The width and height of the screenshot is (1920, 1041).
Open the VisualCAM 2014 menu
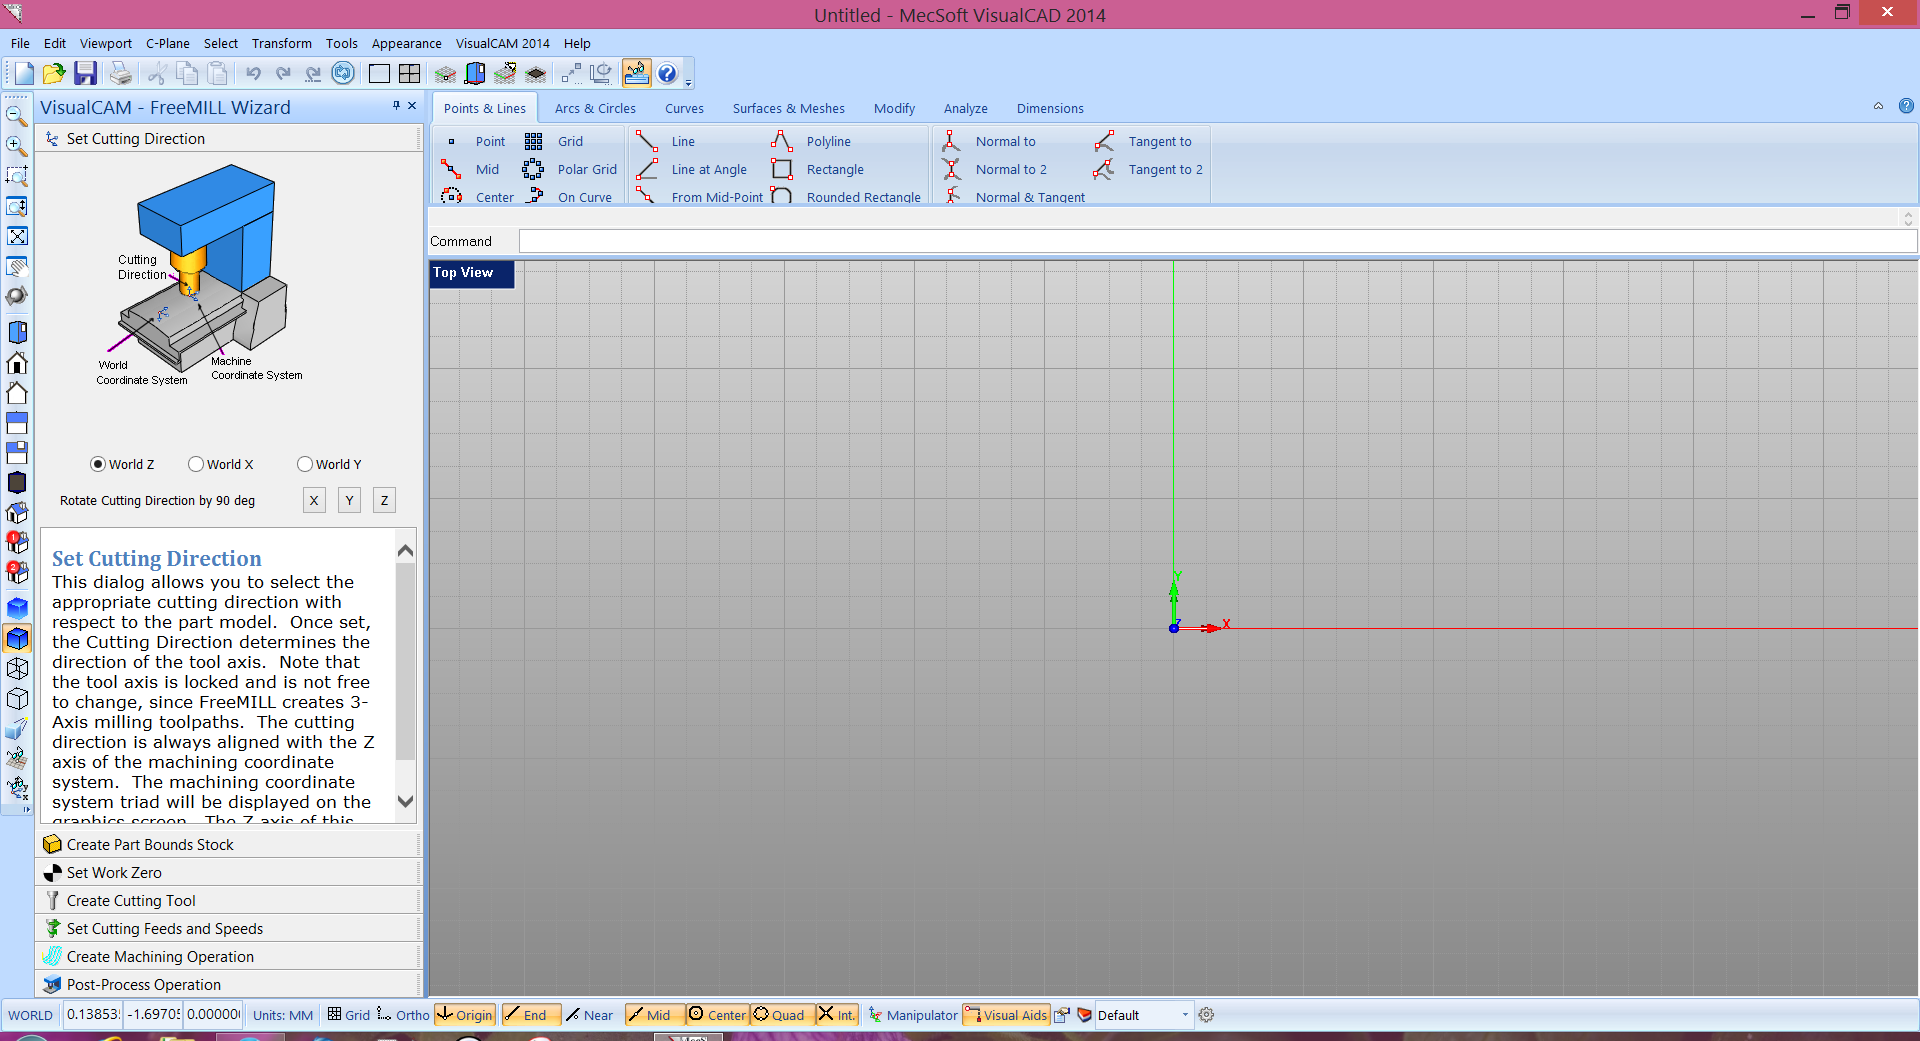click(x=502, y=44)
